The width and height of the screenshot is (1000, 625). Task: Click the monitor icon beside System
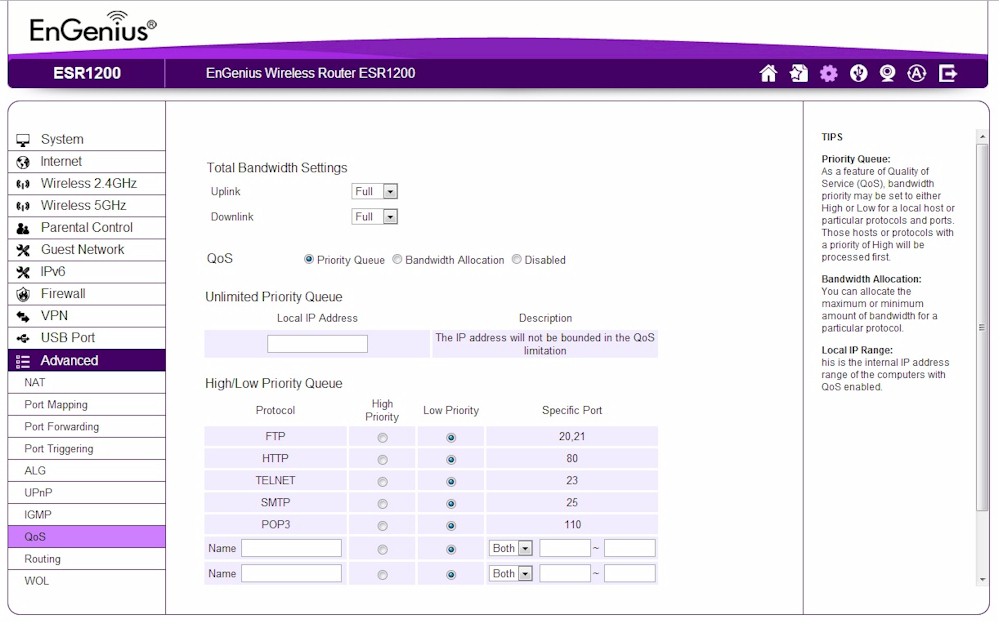coord(23,140)
